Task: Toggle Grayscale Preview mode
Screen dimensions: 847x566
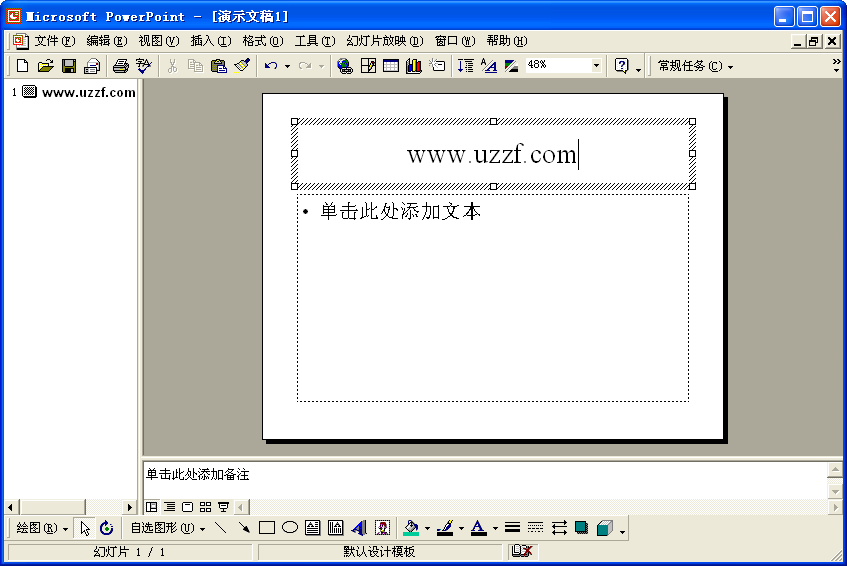Action: click(511, 66)
